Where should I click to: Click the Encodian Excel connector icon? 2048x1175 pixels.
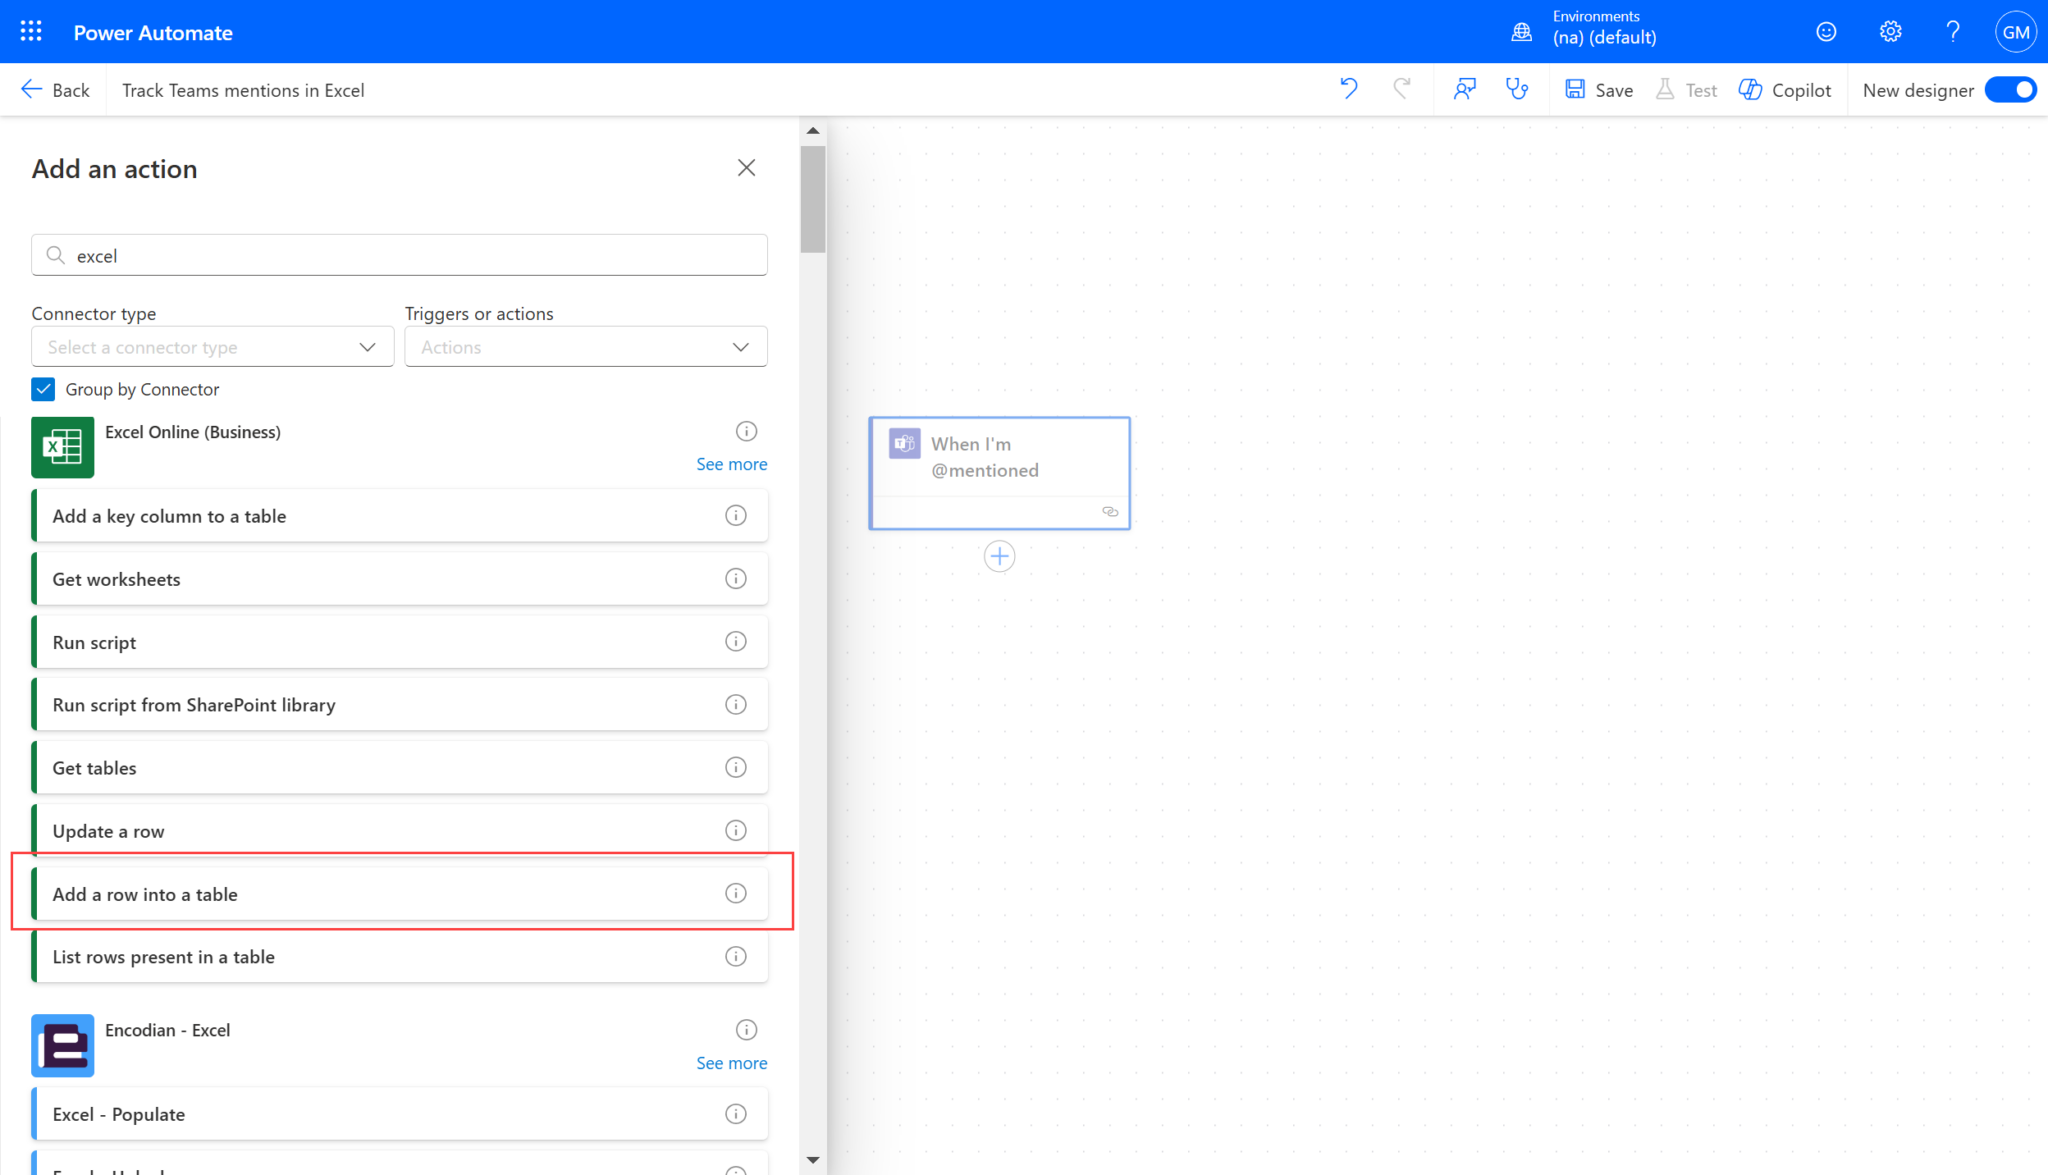[x=62, y=1045]
